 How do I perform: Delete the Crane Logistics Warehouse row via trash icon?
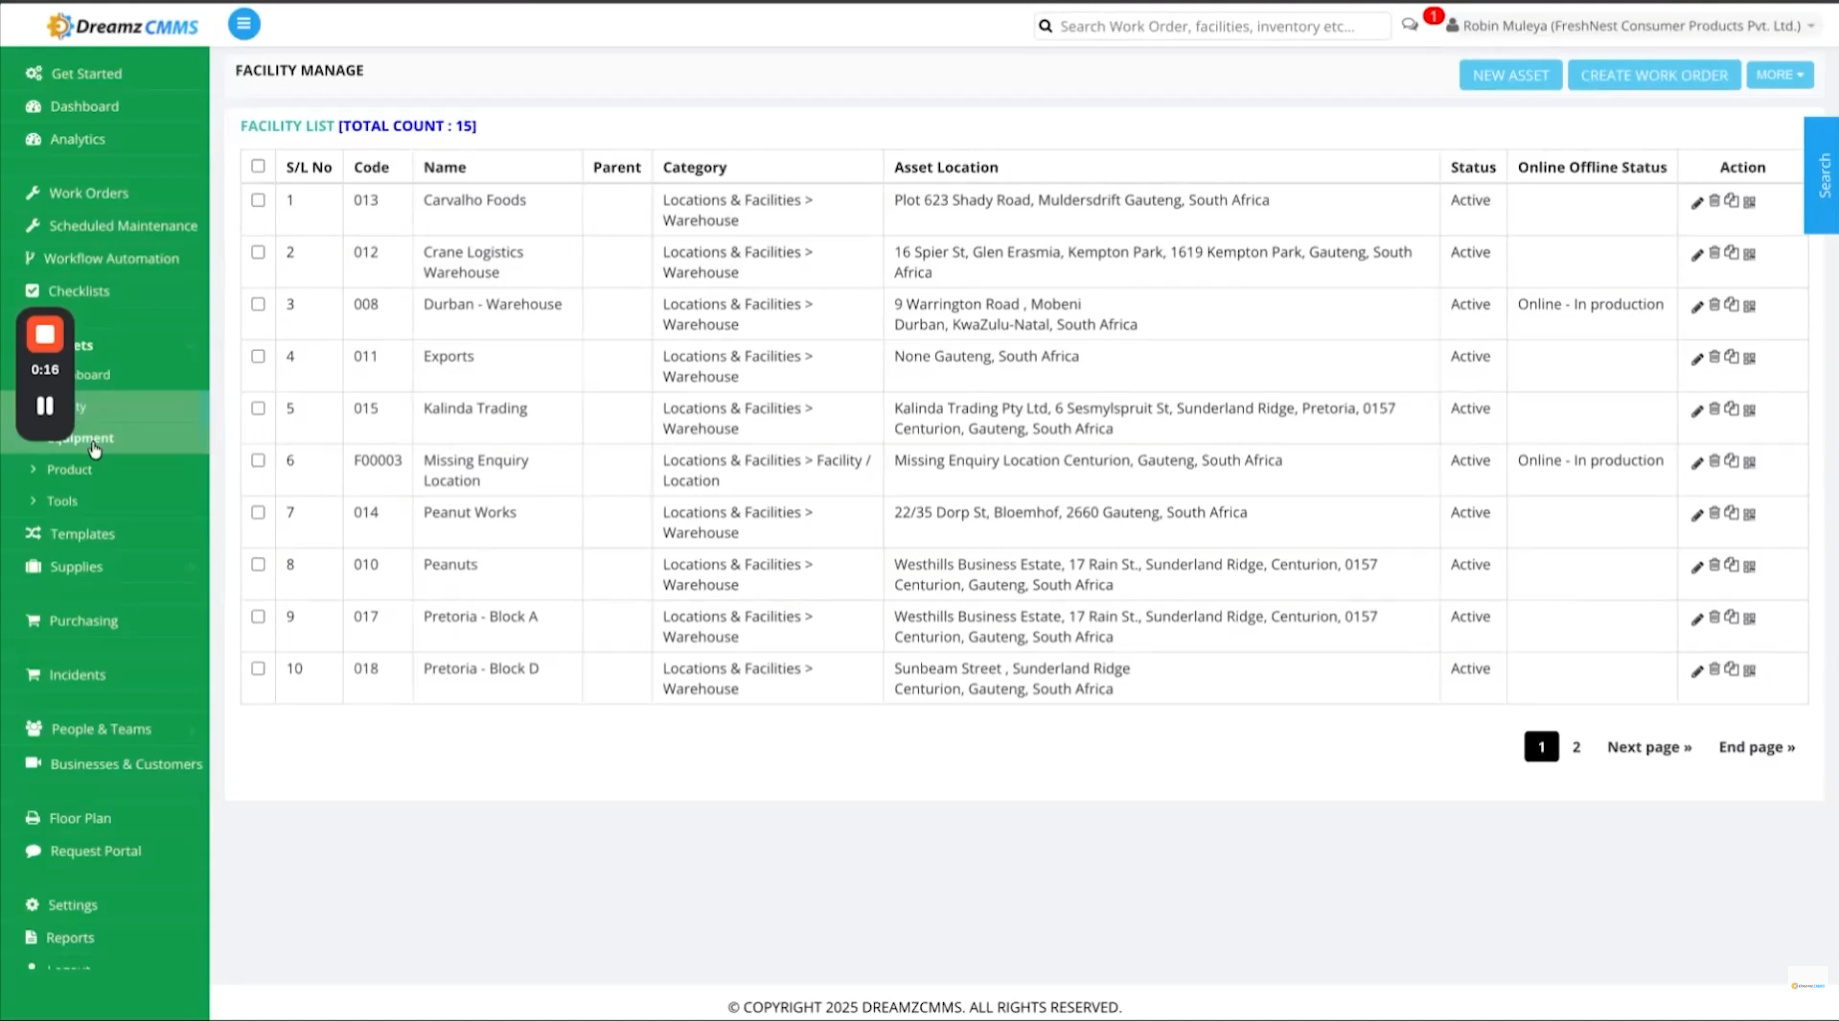[1714, 253]
